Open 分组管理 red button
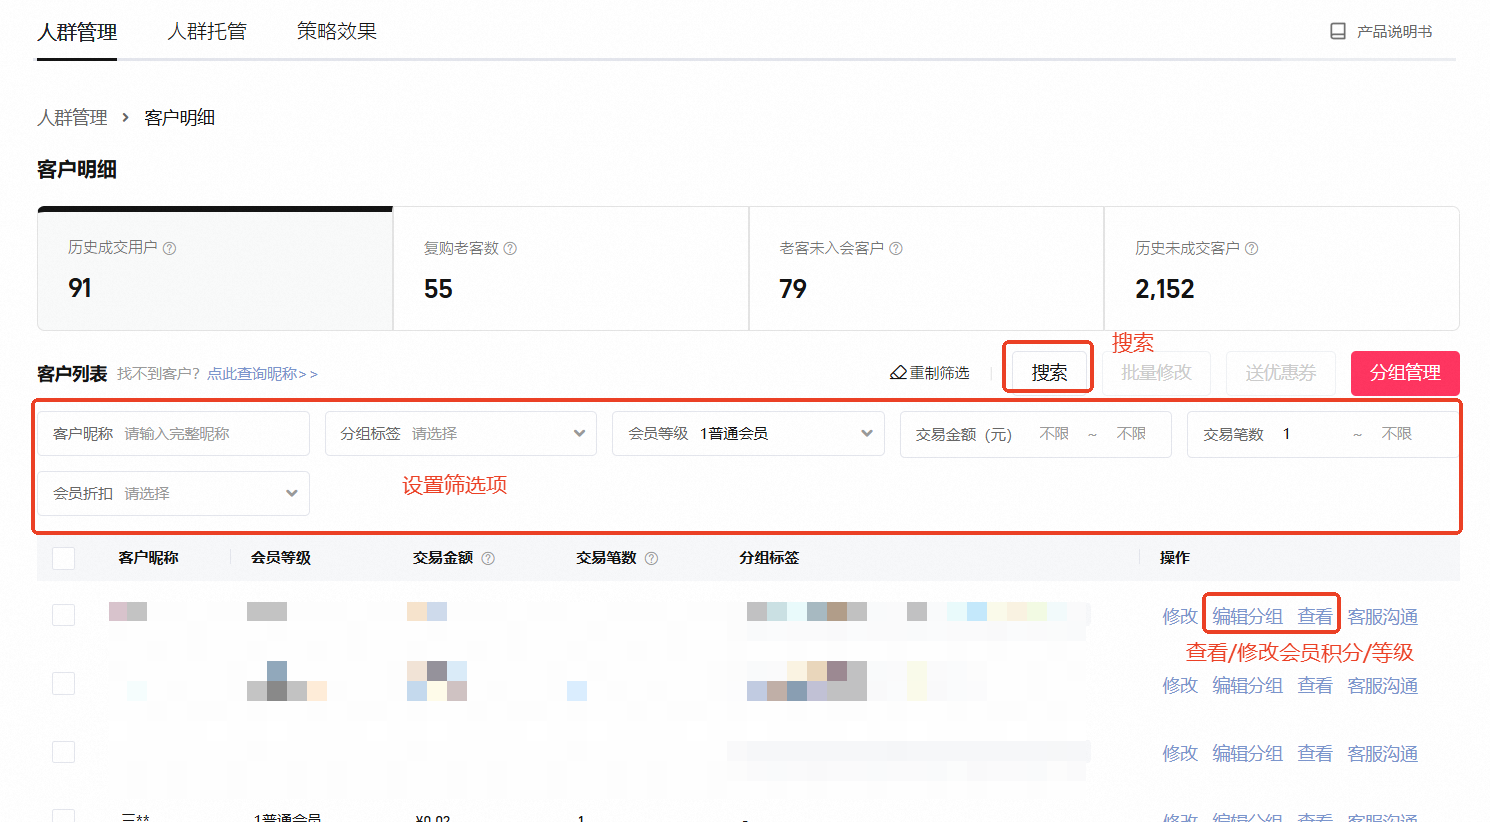 pyautogui.click(x=1405, y=373)
